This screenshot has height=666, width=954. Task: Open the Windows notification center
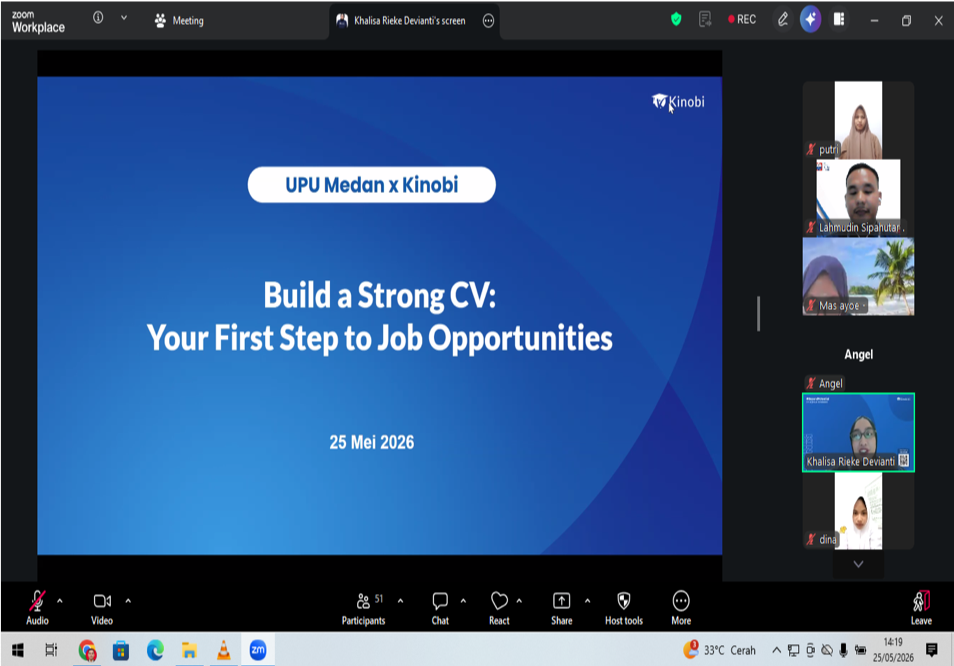pos(931,650)
